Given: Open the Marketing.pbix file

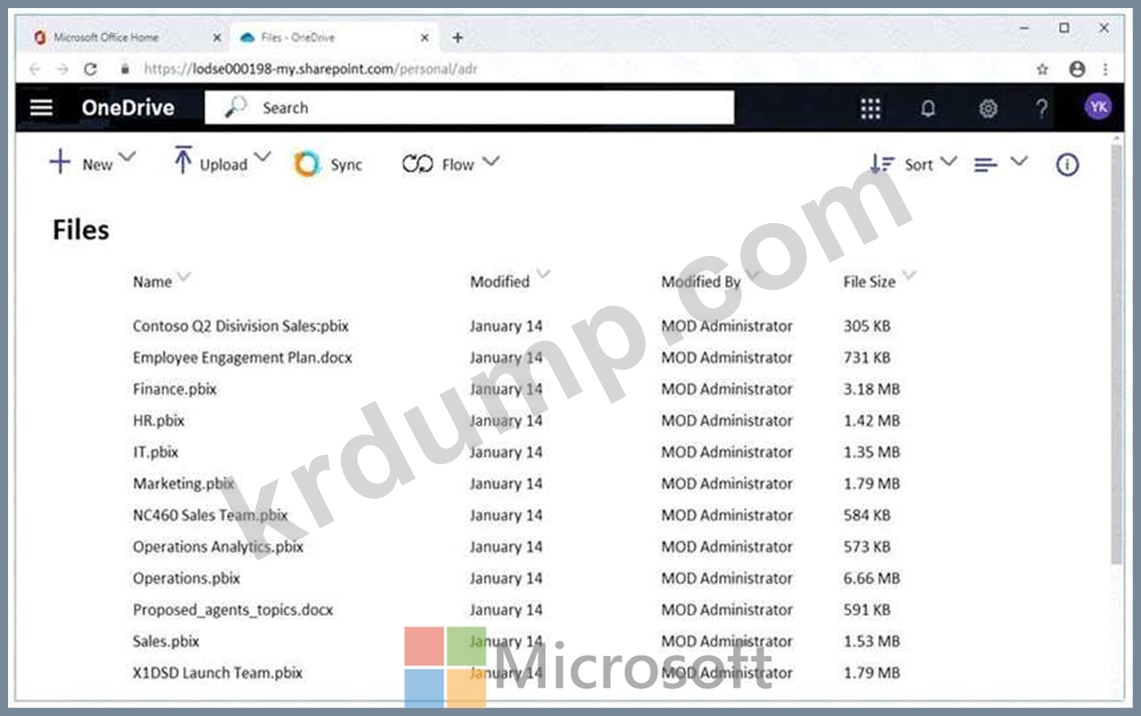Looking at the screenshot, I should [183, 483].
